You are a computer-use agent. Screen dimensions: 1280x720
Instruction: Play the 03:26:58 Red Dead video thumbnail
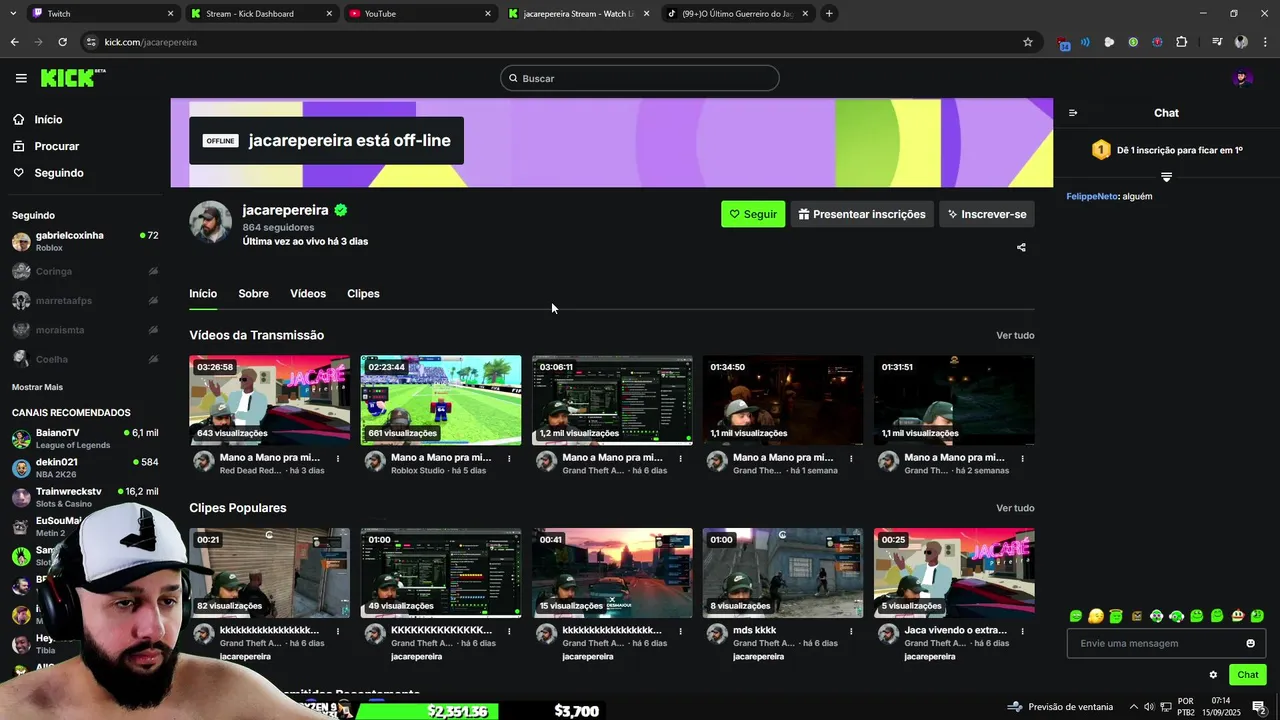click(270, 400)
